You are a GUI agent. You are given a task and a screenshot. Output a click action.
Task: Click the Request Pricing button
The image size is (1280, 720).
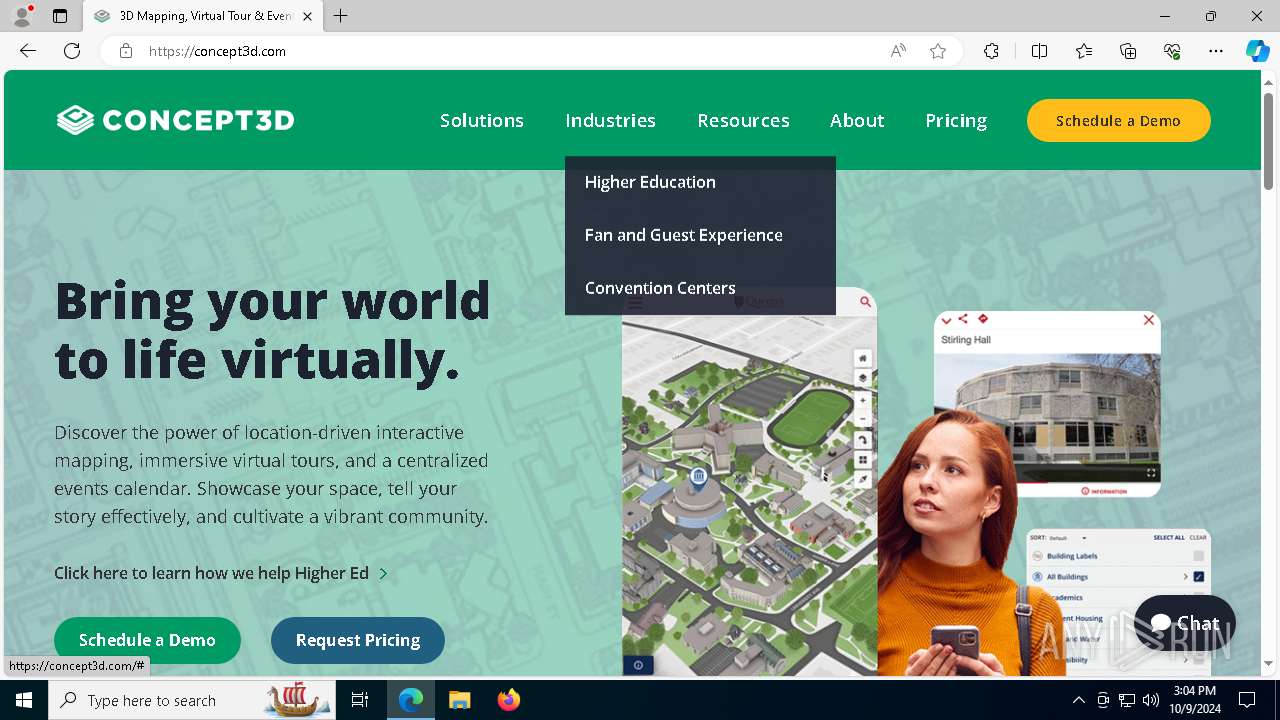[357, 640]
